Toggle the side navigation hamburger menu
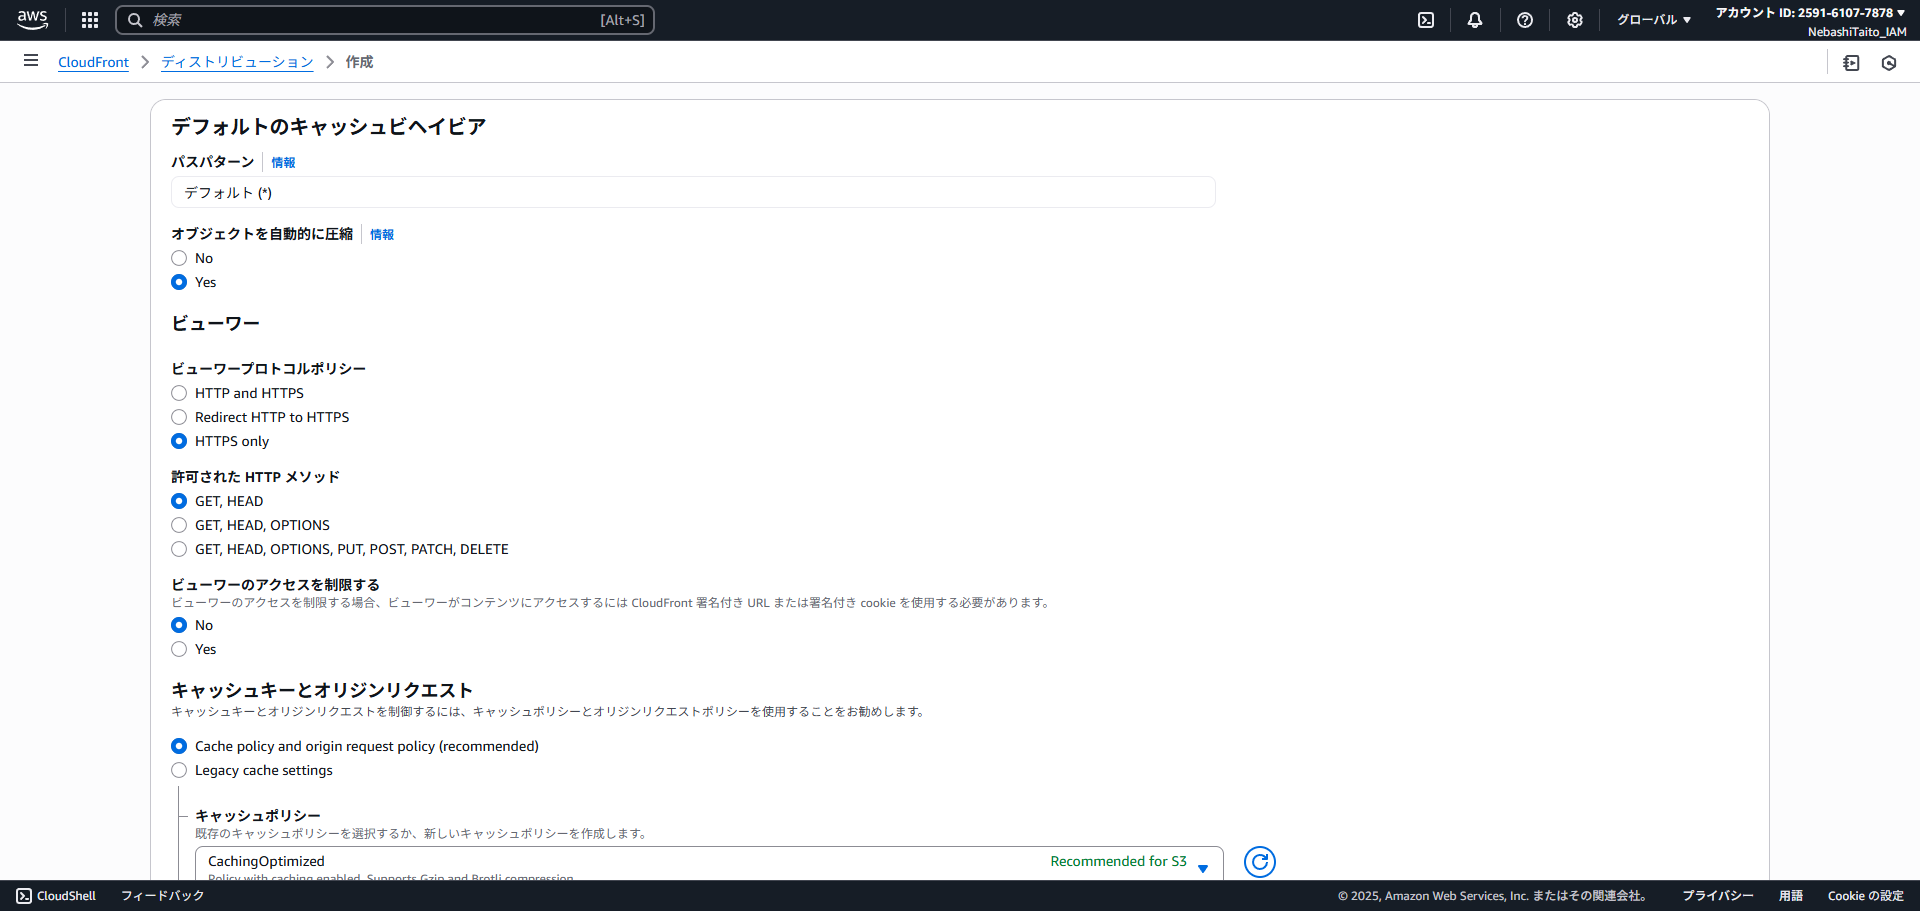This screenshot has height=911, width=1920. pyautogui.click(x=31, y=61)
